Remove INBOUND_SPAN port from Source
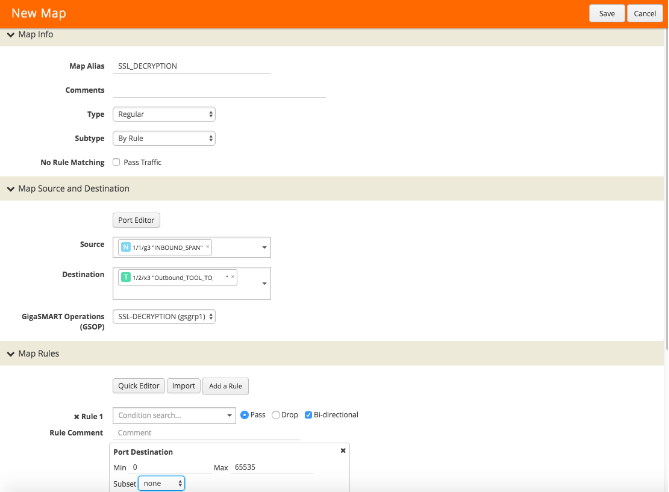Screen dimensions: 669x492 pos(208,247)
